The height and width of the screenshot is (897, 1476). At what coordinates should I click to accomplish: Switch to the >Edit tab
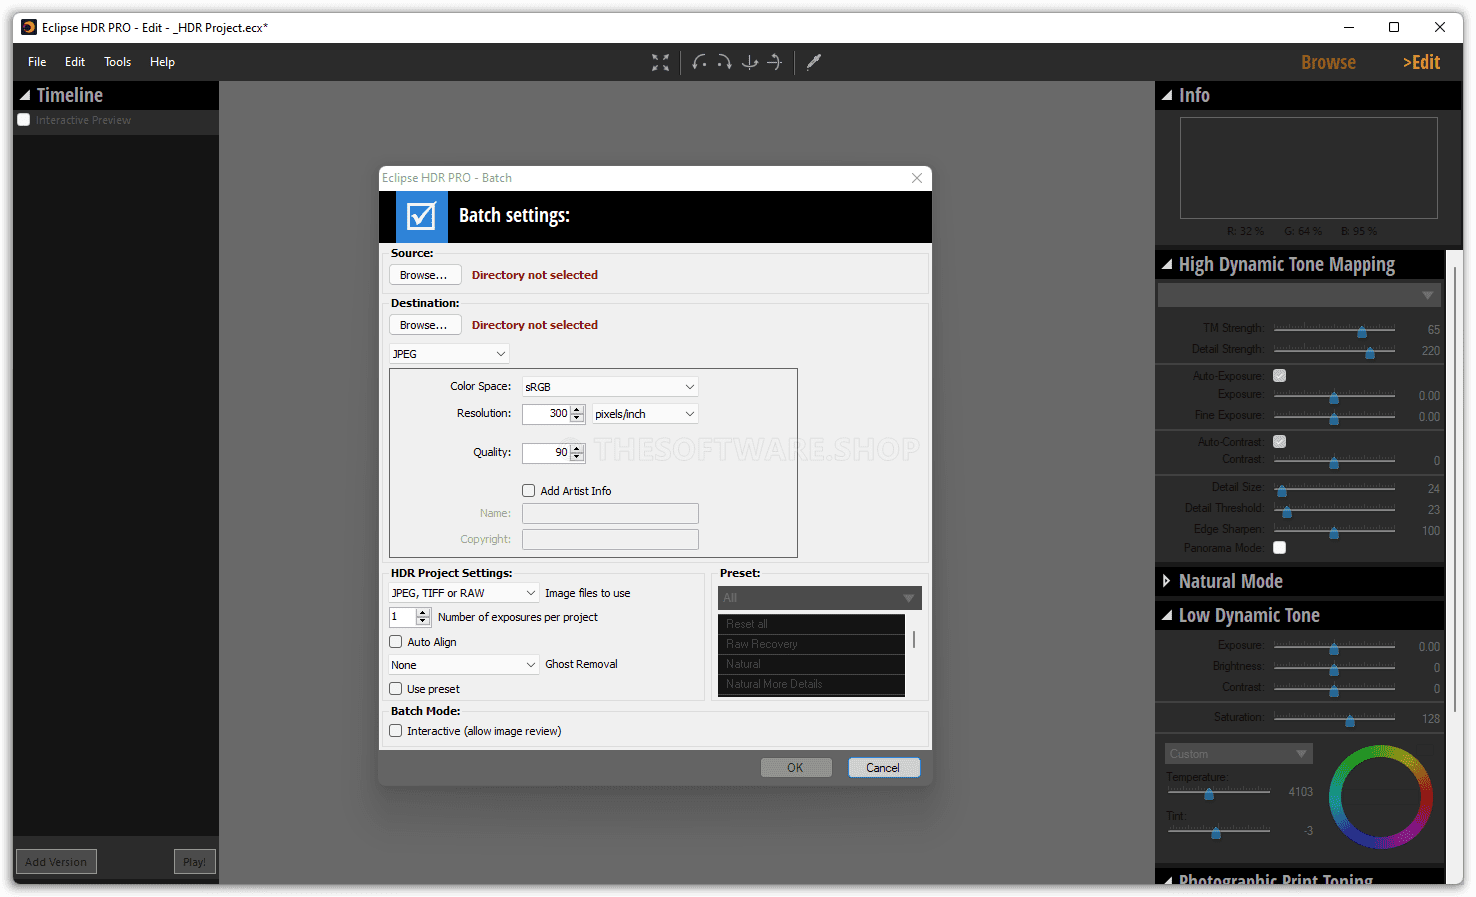coord(1421,62)
